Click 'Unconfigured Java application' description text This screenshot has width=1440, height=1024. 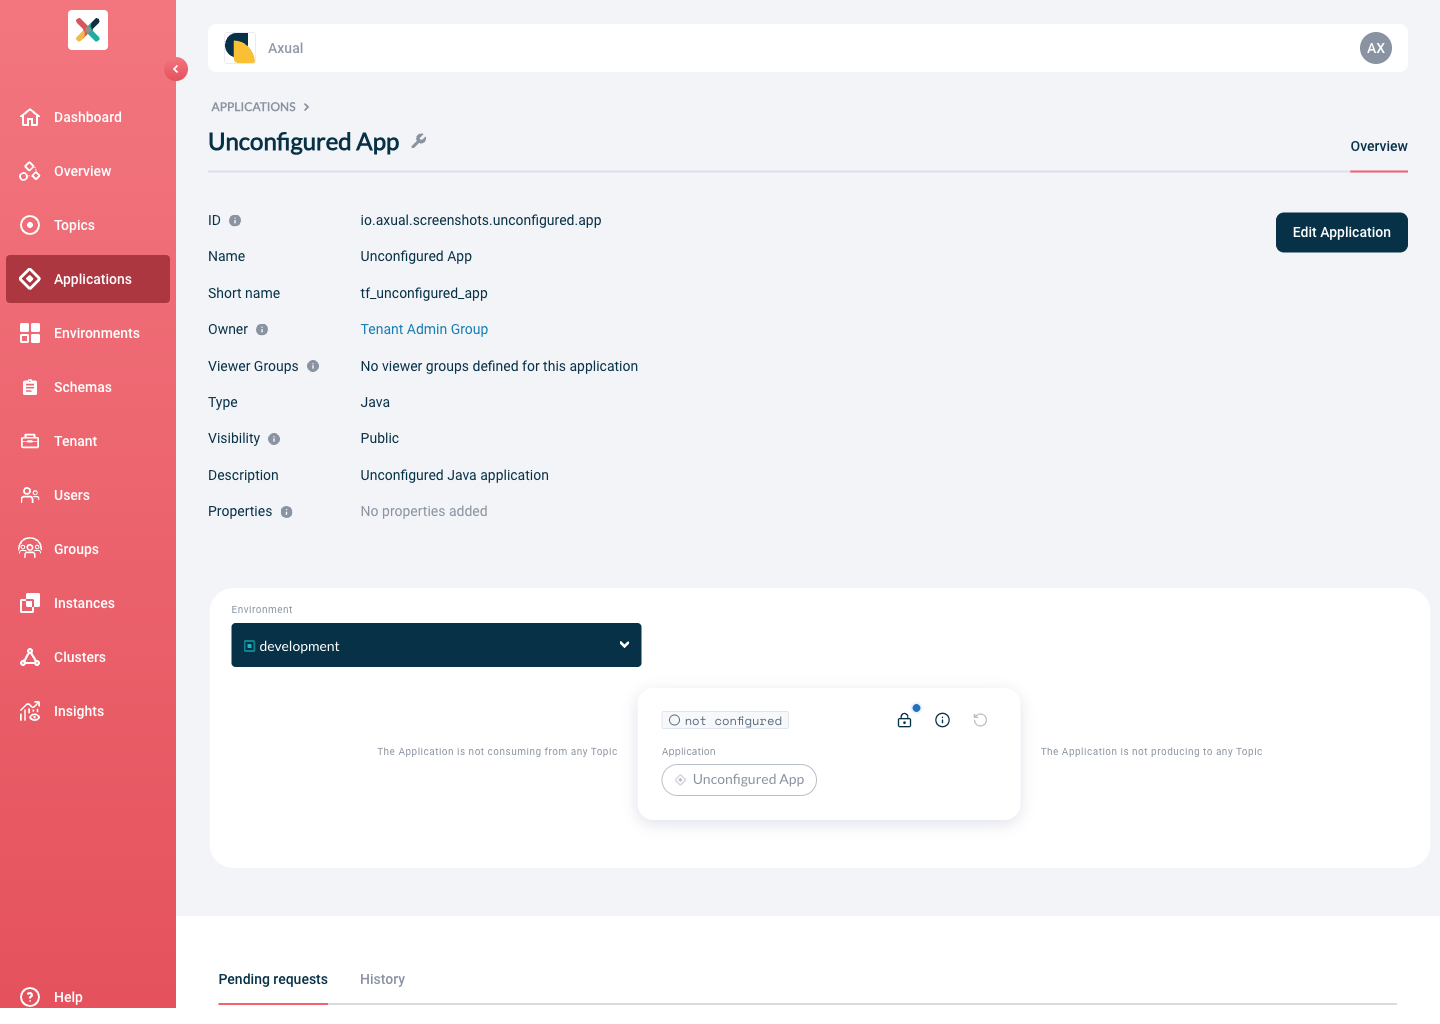pos(455,475)
